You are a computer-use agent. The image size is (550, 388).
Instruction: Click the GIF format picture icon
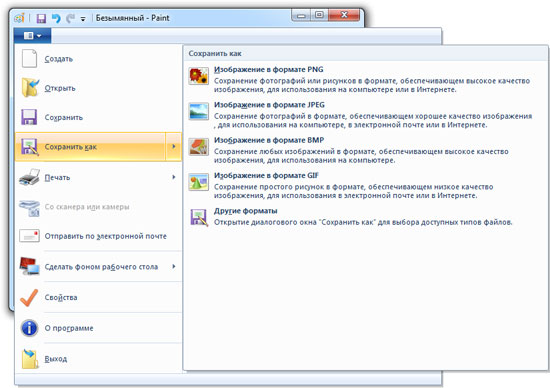[199, 182]
